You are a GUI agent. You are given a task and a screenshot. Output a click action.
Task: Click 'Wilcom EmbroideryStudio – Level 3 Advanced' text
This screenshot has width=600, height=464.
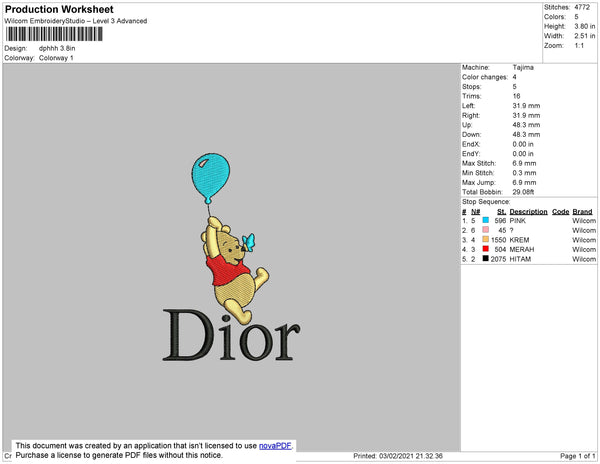(x=76, y=21)
